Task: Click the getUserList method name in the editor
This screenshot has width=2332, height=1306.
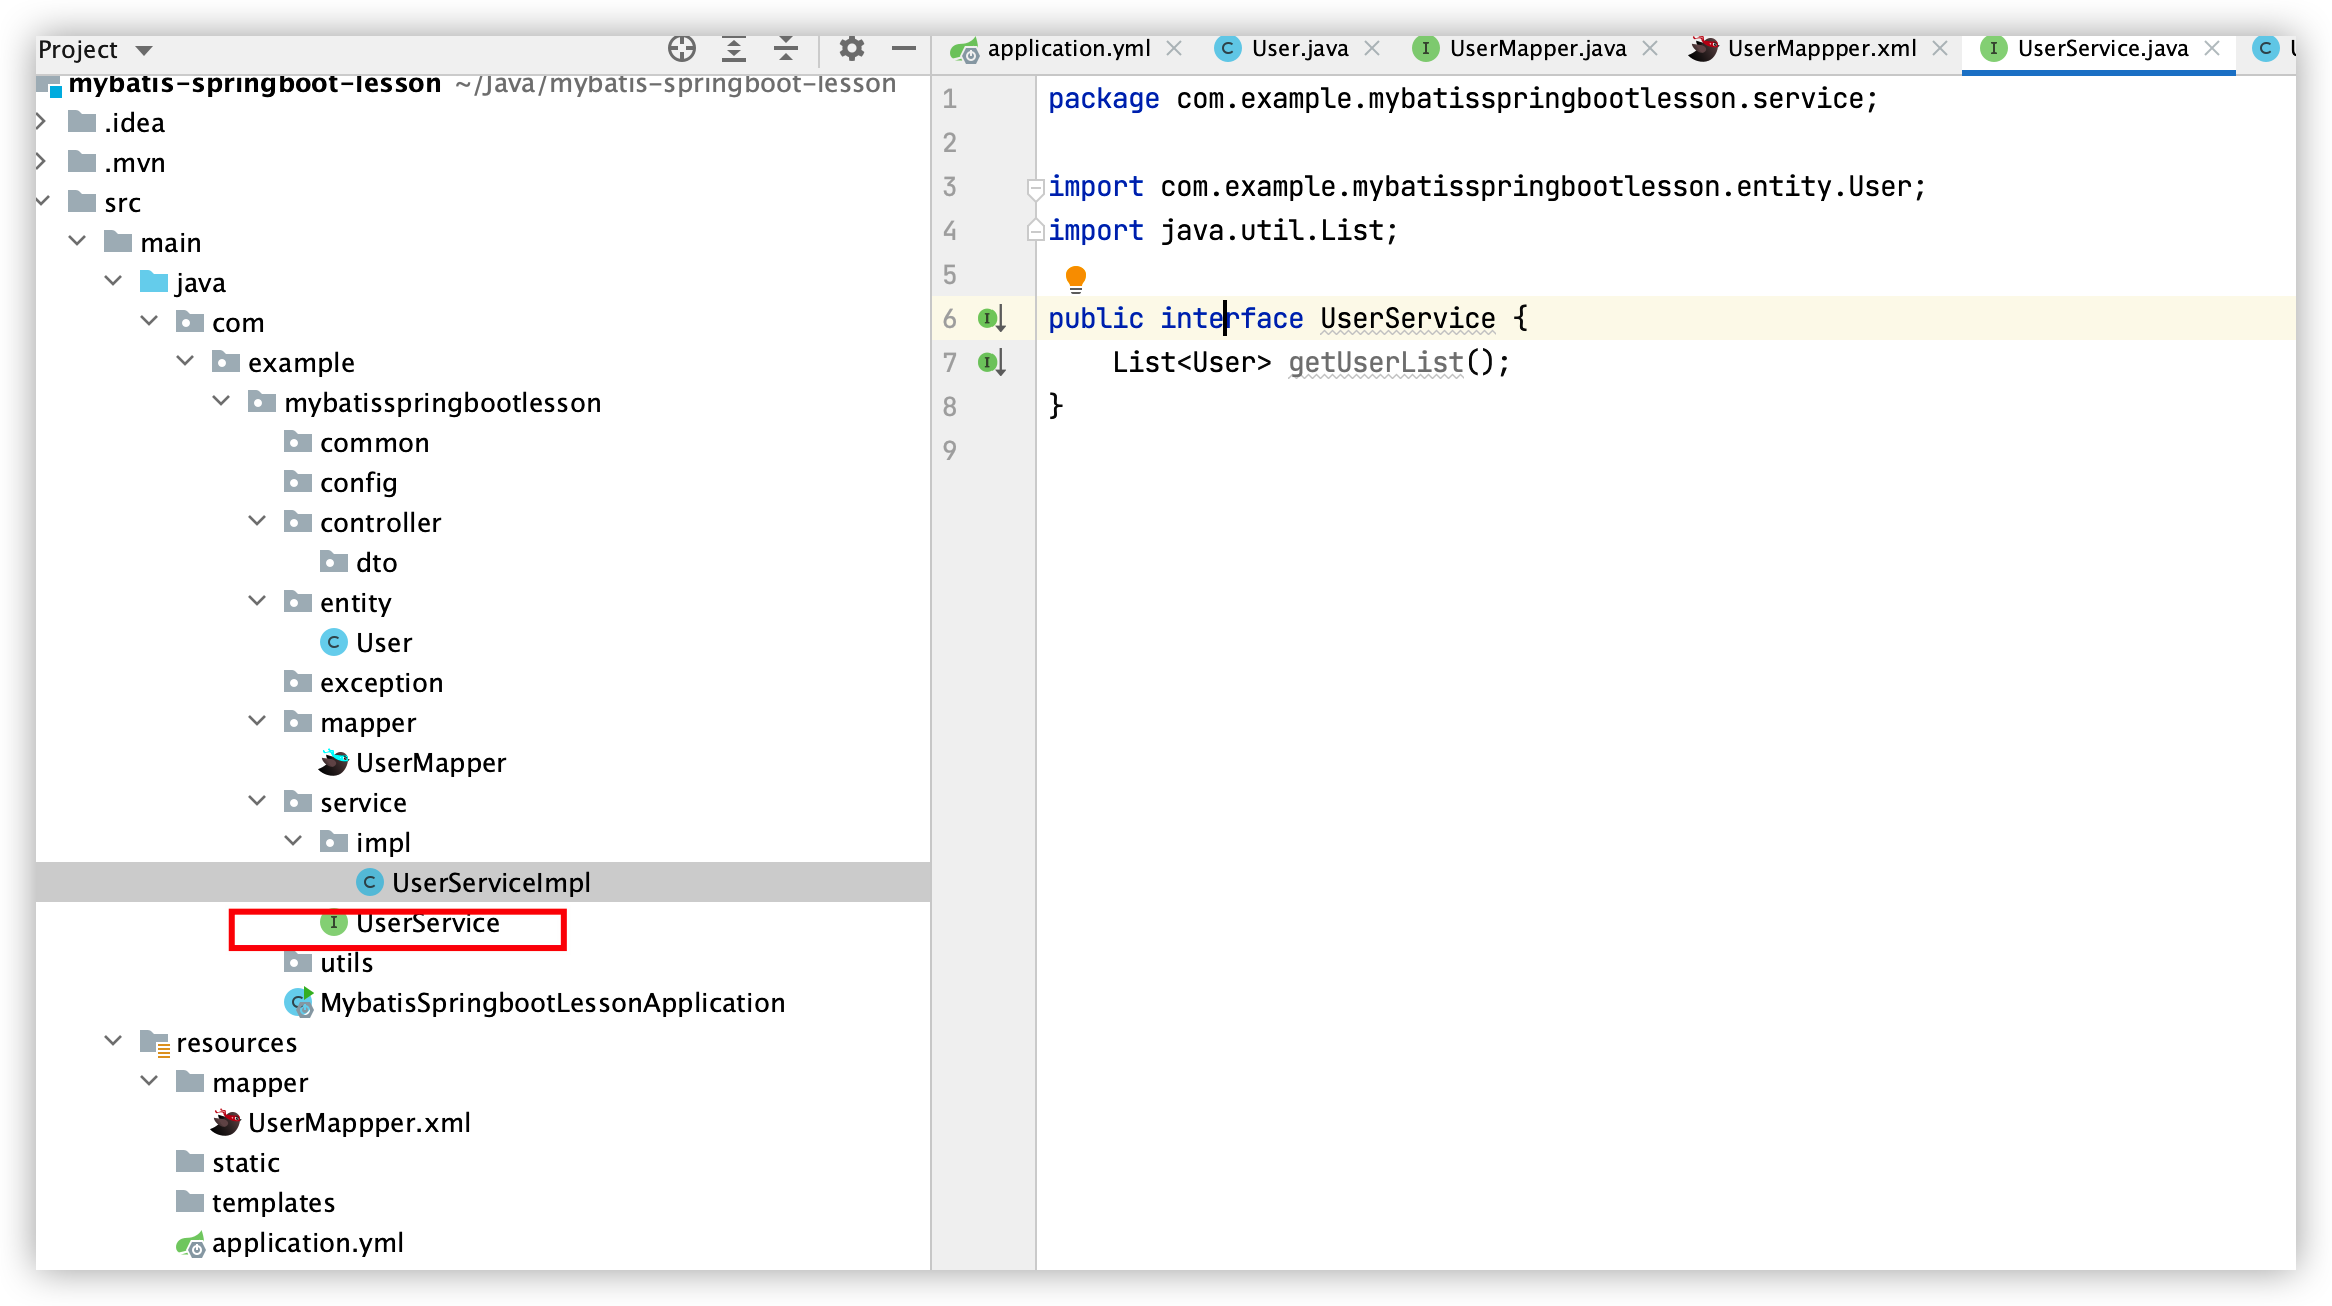Action: tap(1375, 362)
